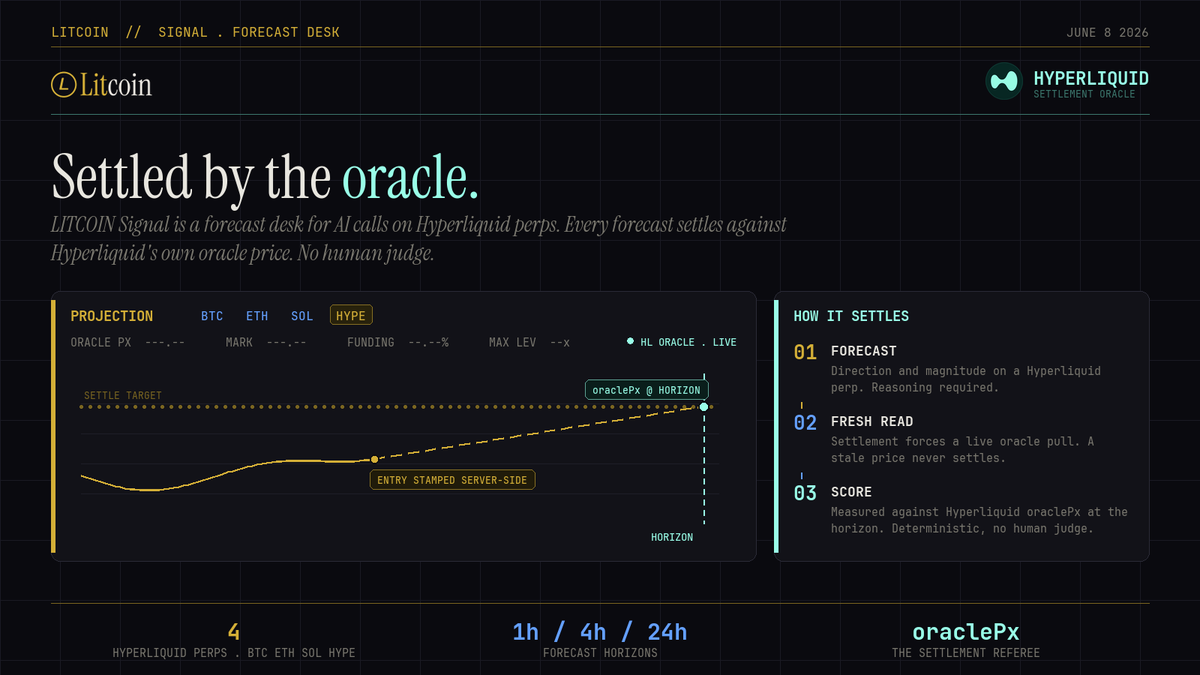Image resolution: width=1200 pixels, height=675 pixels.
Task: Click the HORIZON axis label
Action: point(672,537)
